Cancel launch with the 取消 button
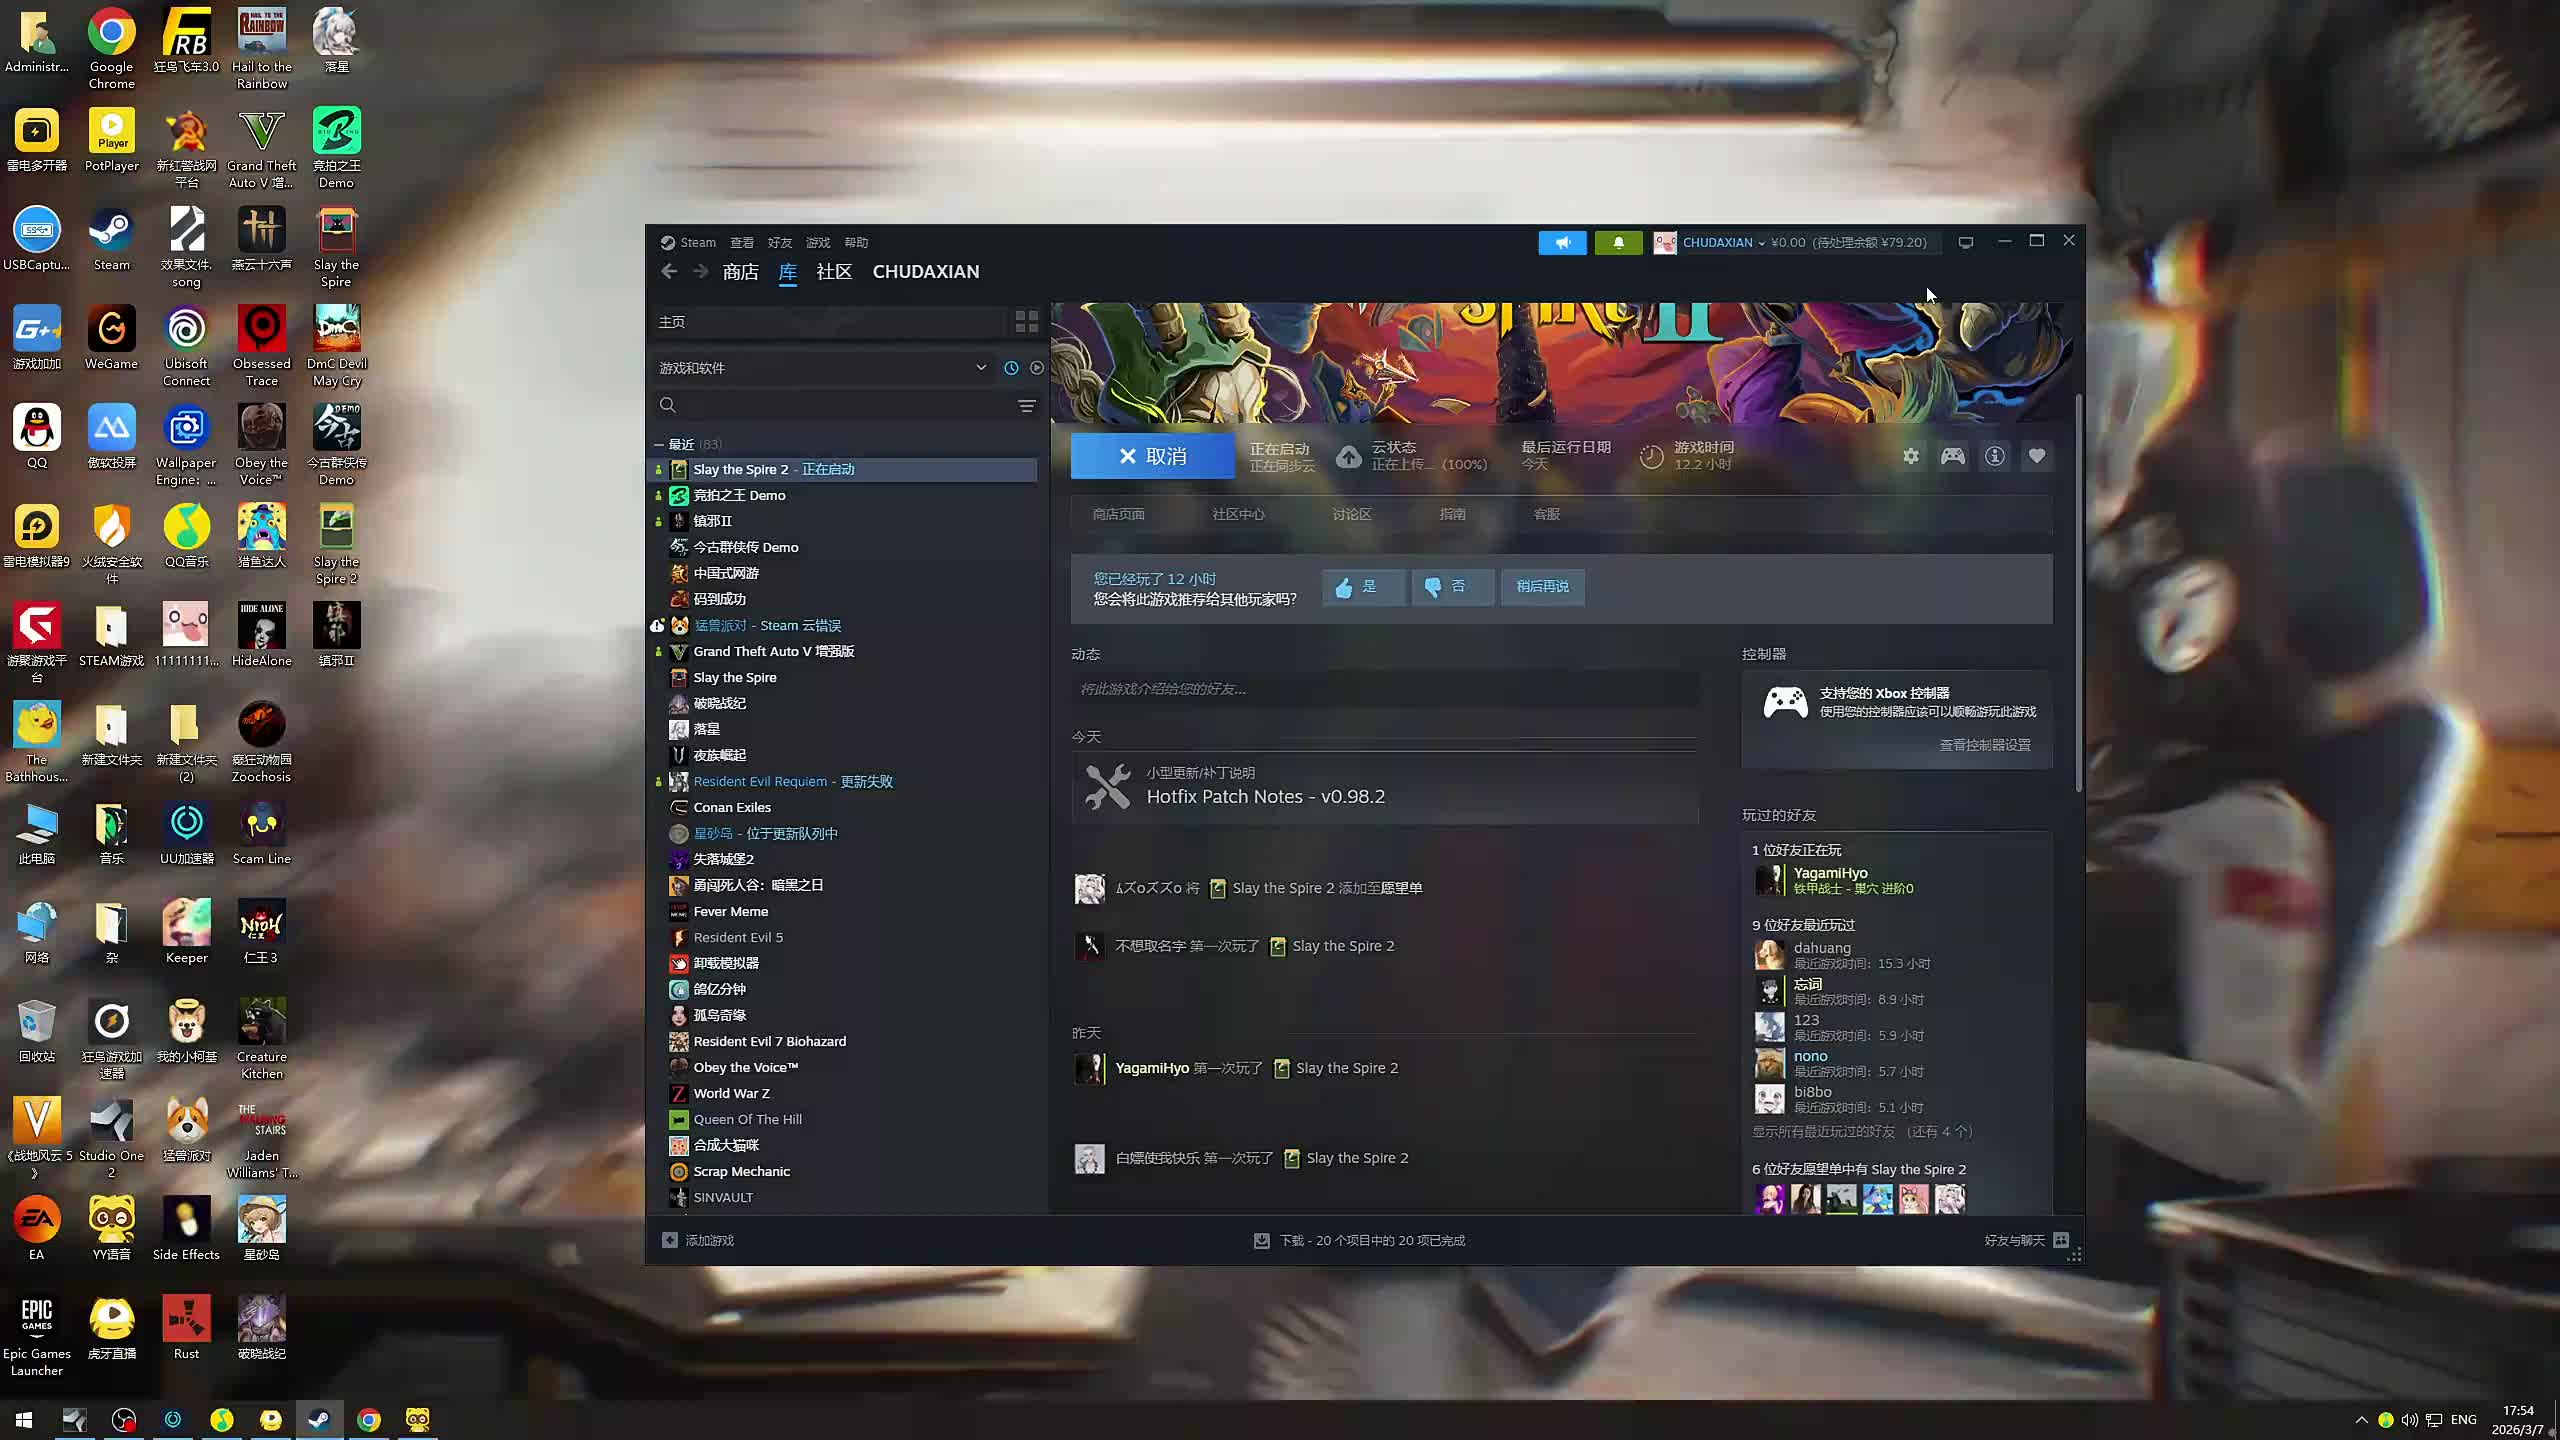Image resolution: width=2560 pixels, height=1440 pixels. [1152, 456]
